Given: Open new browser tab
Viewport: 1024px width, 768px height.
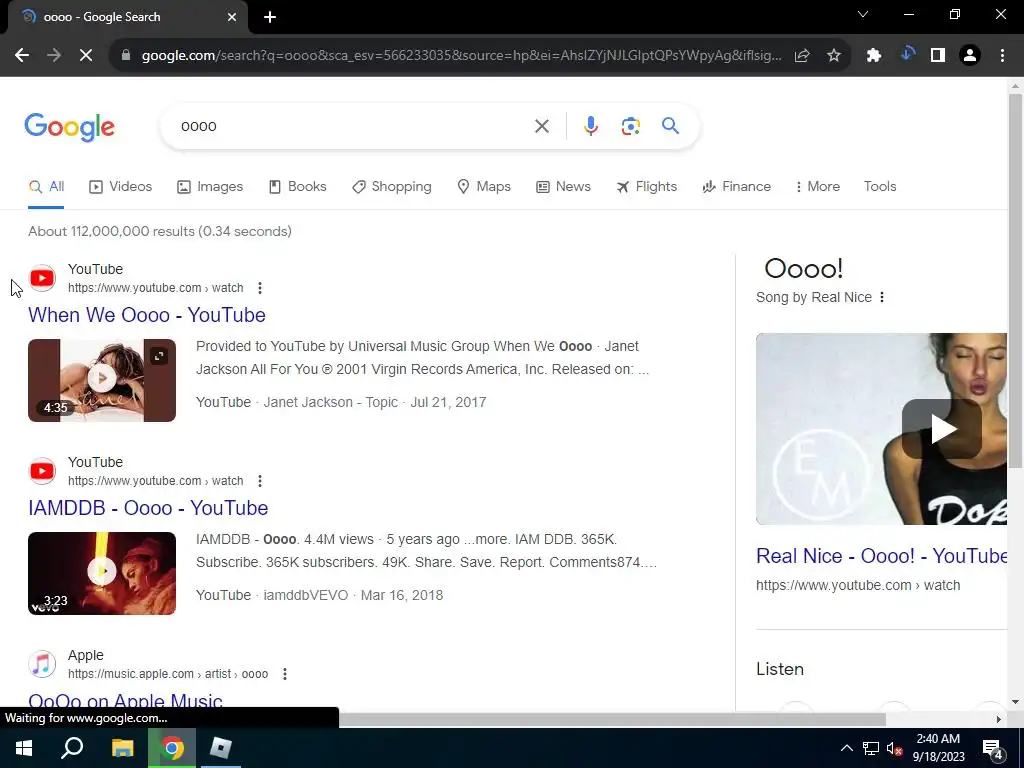Looking at the screenshot, I should [x=270, y=17].
